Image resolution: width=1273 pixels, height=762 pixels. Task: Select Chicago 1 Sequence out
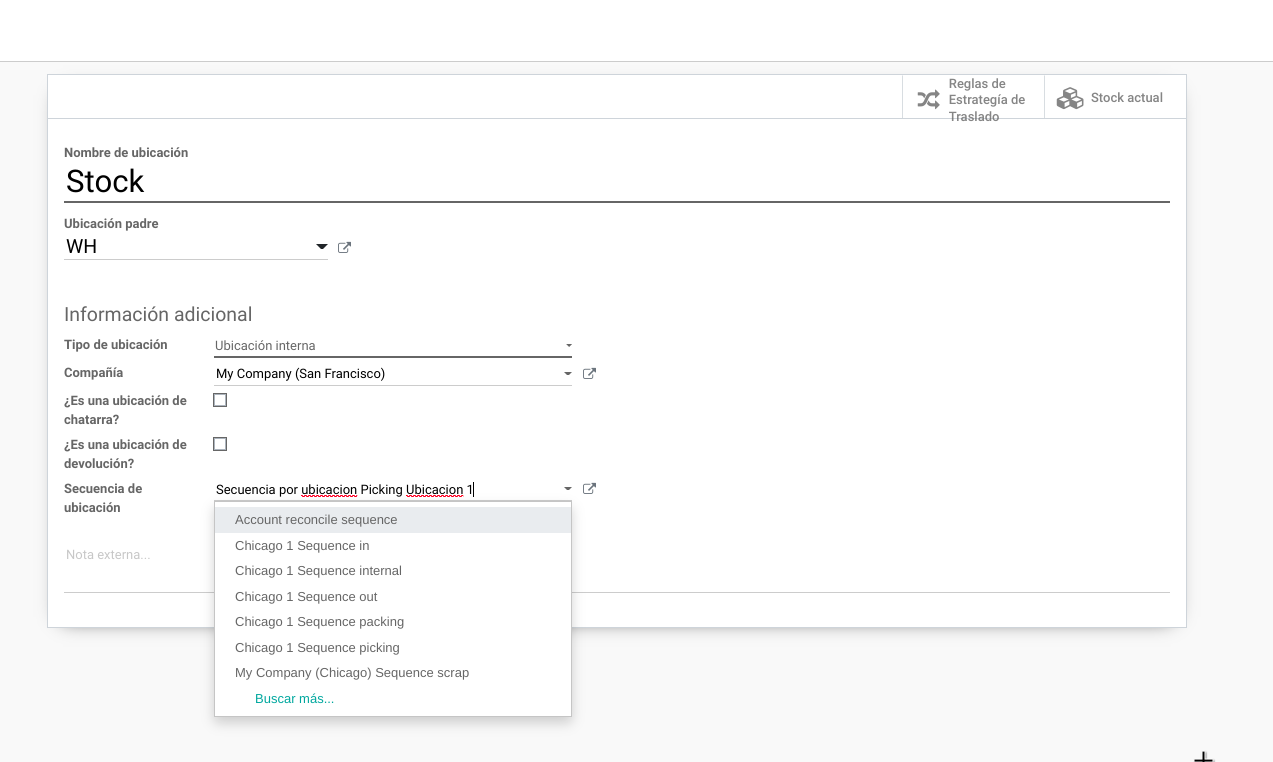click(393, 596)
